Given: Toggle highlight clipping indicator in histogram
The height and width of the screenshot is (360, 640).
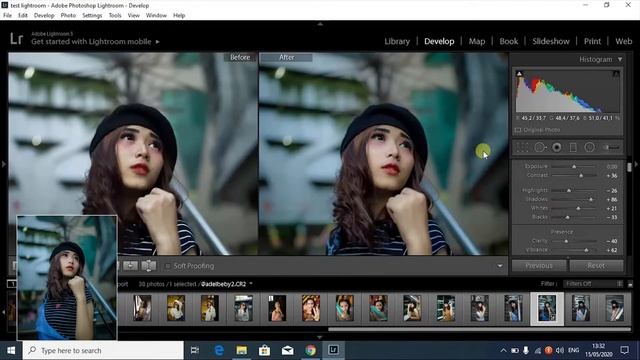Looking at the screenshot, I should [x=616, y=74].
